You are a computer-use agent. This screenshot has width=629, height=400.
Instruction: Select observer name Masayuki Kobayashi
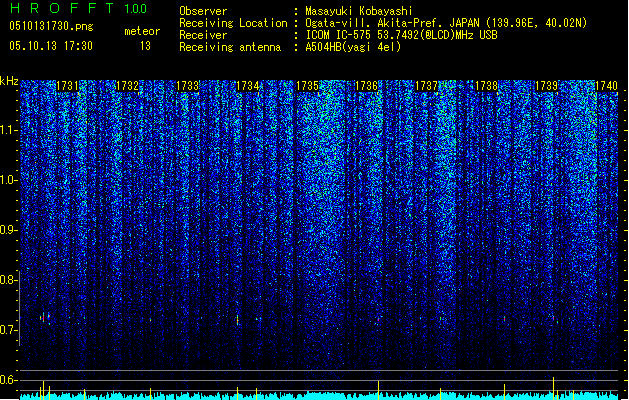(x=359, y=11)
